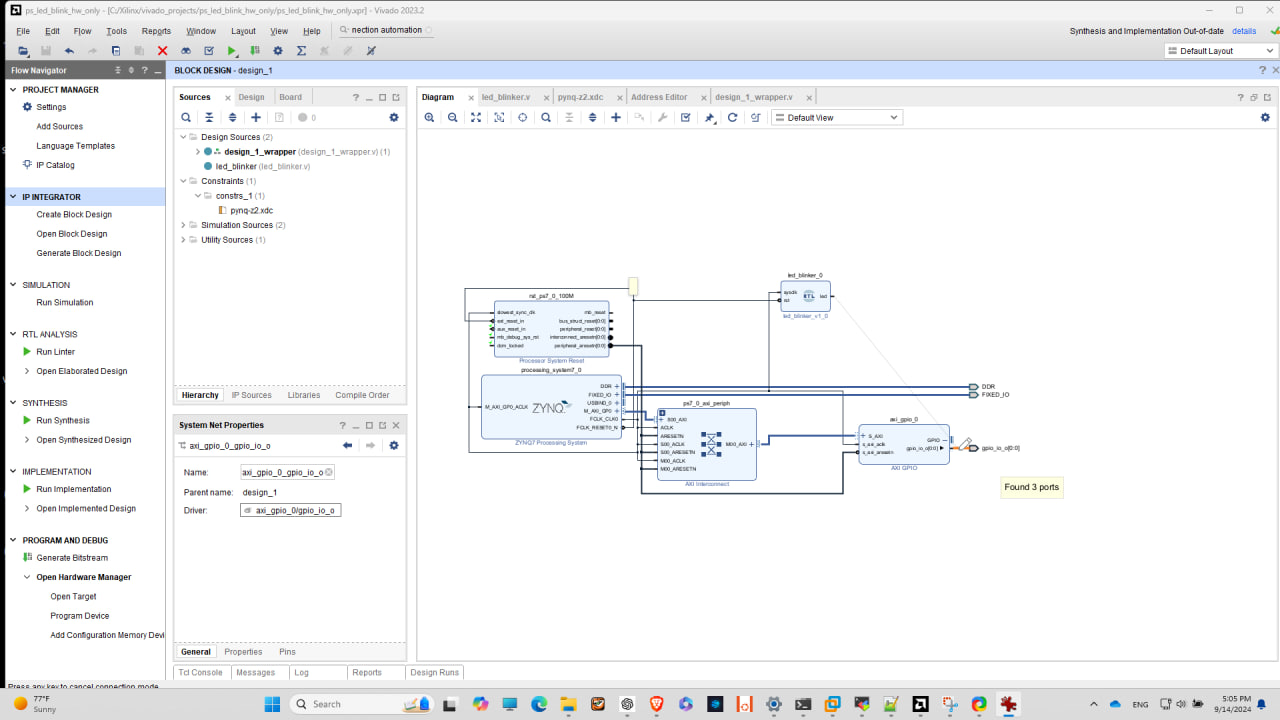Expand the Utility Sources node
Image resolution: width=1280 pixels, height=720 pixels.
click(x=183, y=240)
